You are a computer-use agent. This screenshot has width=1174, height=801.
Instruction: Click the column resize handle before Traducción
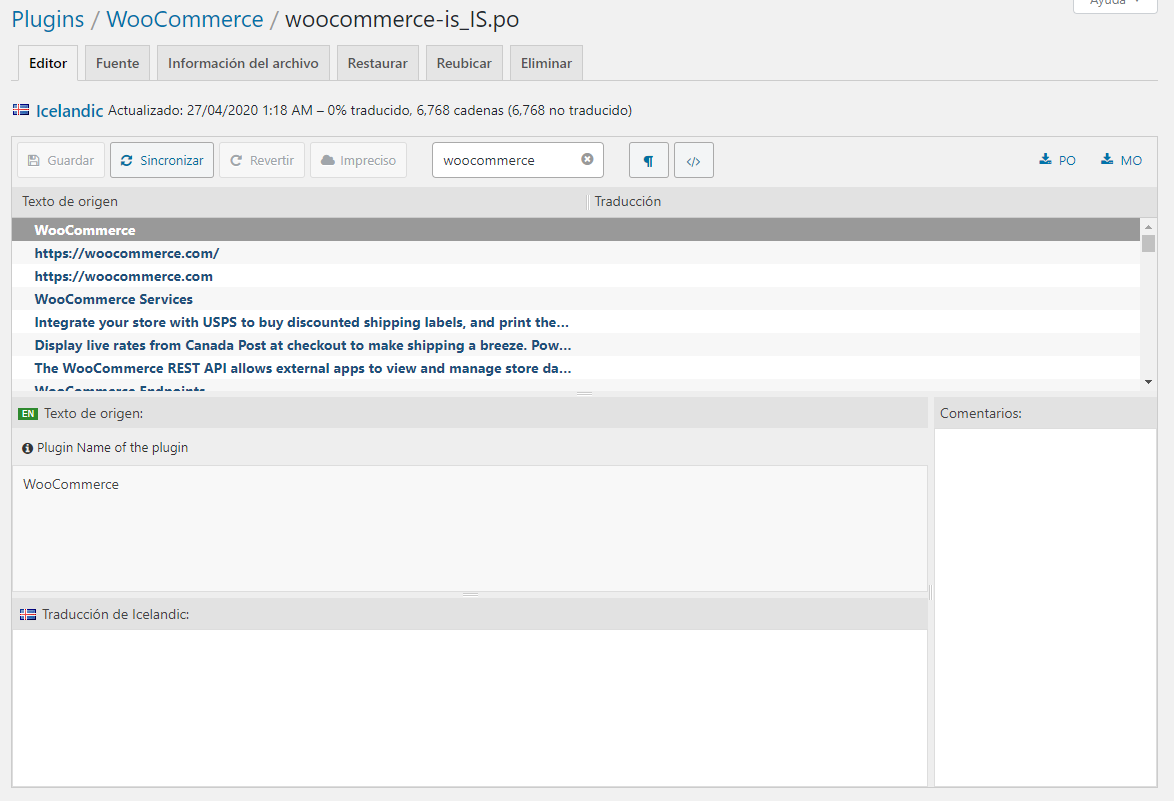tap(588, 201)
